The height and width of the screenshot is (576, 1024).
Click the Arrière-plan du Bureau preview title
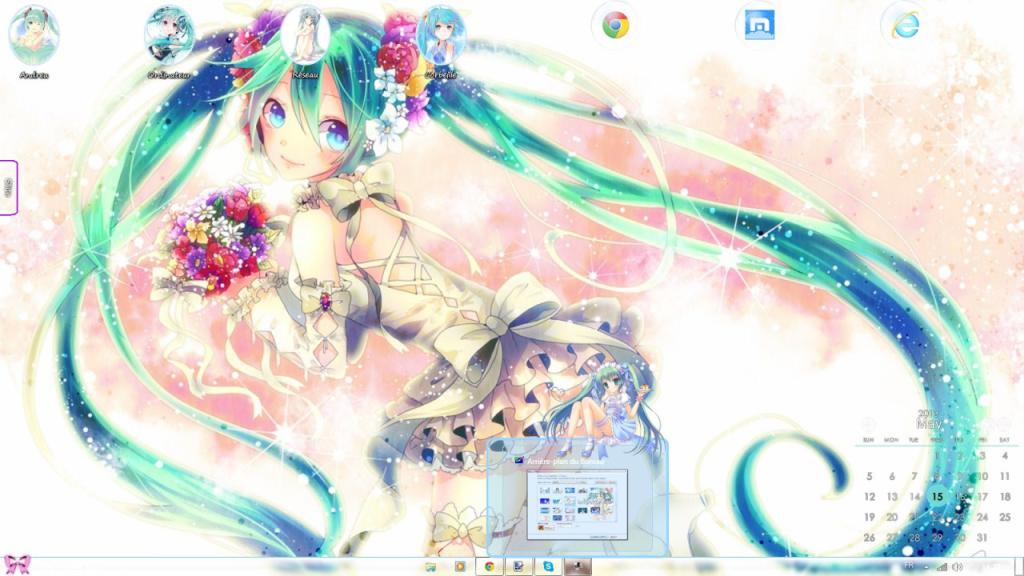[x=566, y=461]
